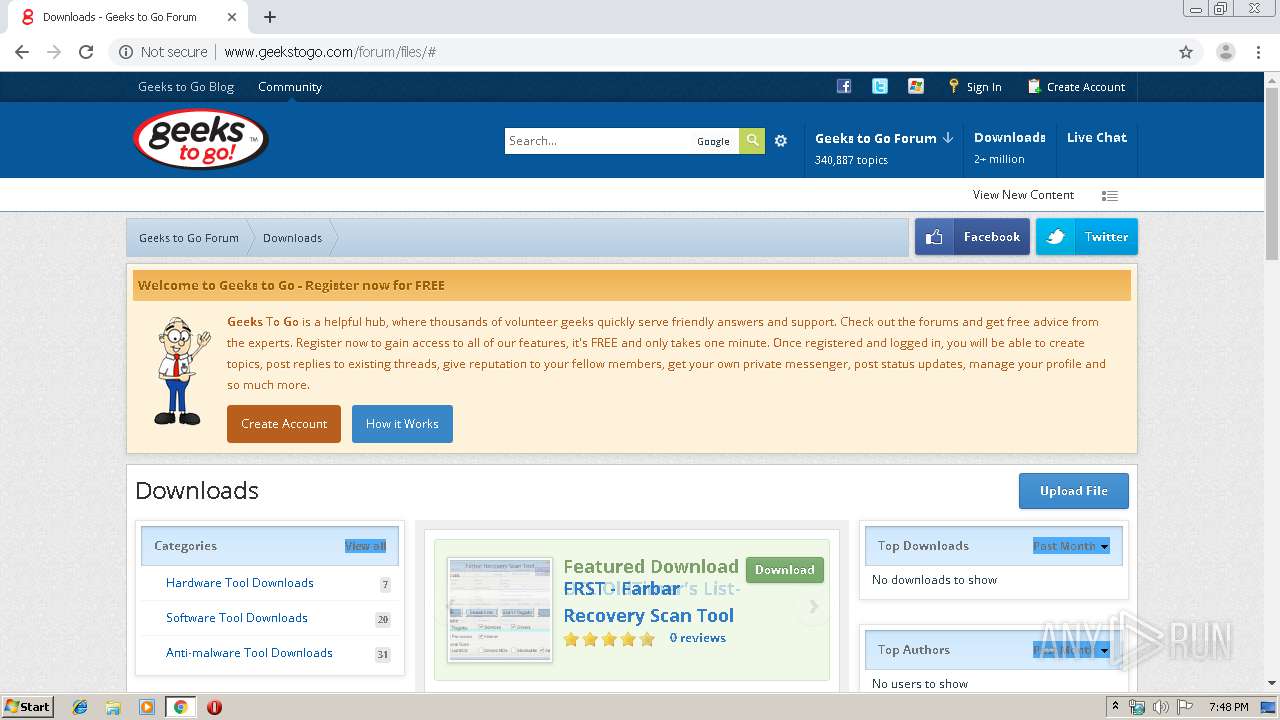Click the How it Works button
The image size is (1280, 720).
click(x=402, y=424)
